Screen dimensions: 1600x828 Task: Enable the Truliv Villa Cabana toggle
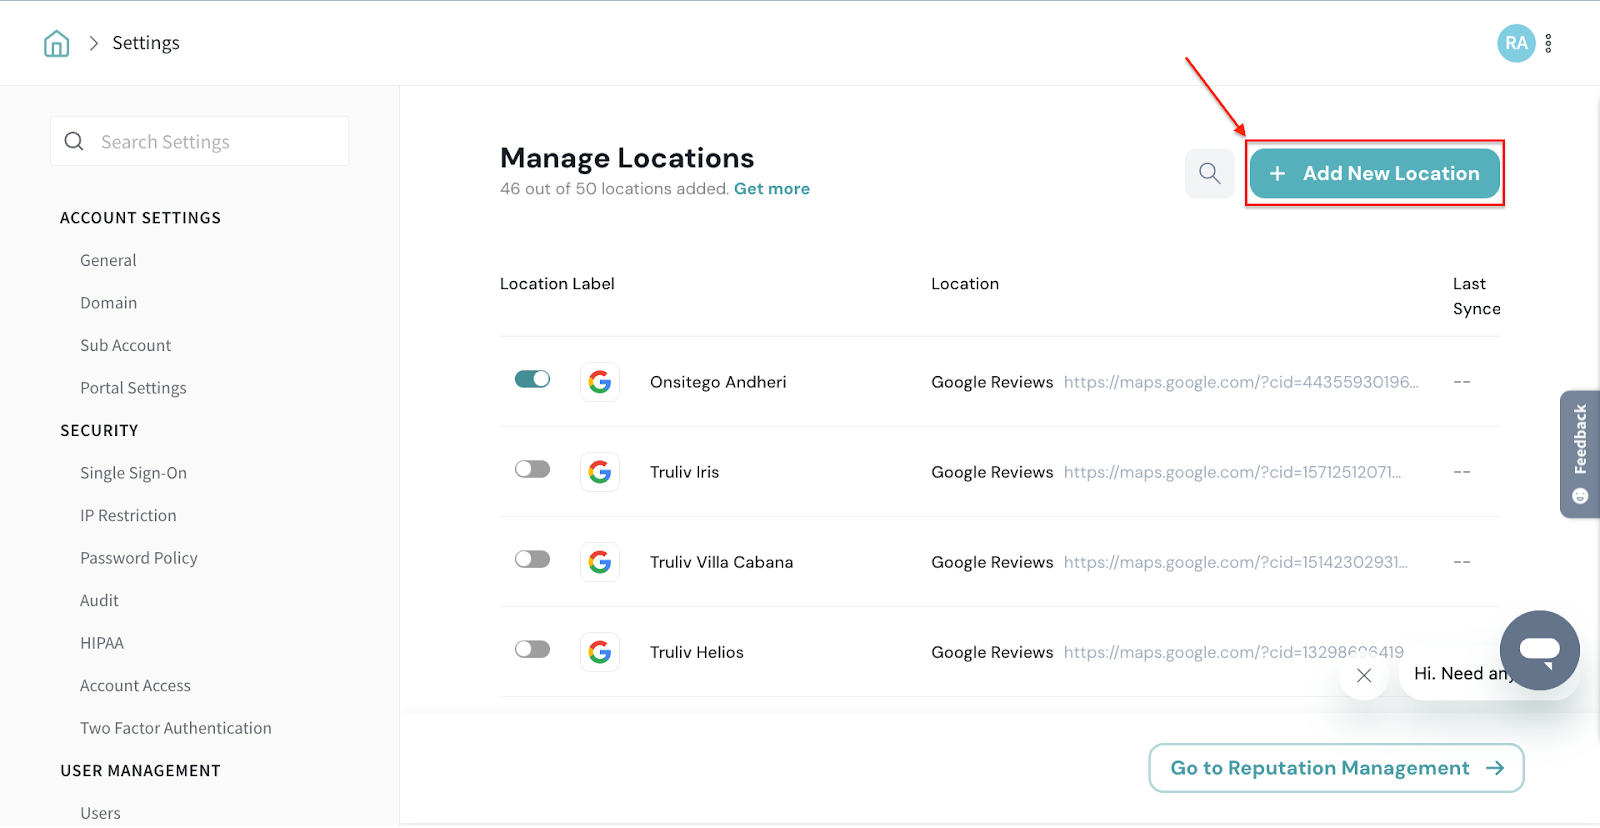(x=532, y=559)
